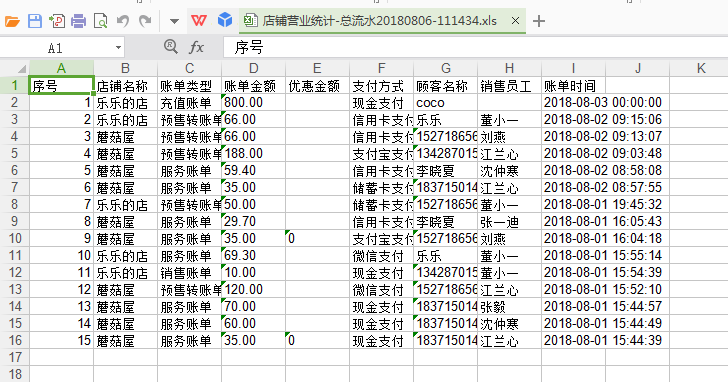This screenshot has width=728, height=382.
Task: Expand the quick access toolbar dropdown arrow
Action: 174,21
